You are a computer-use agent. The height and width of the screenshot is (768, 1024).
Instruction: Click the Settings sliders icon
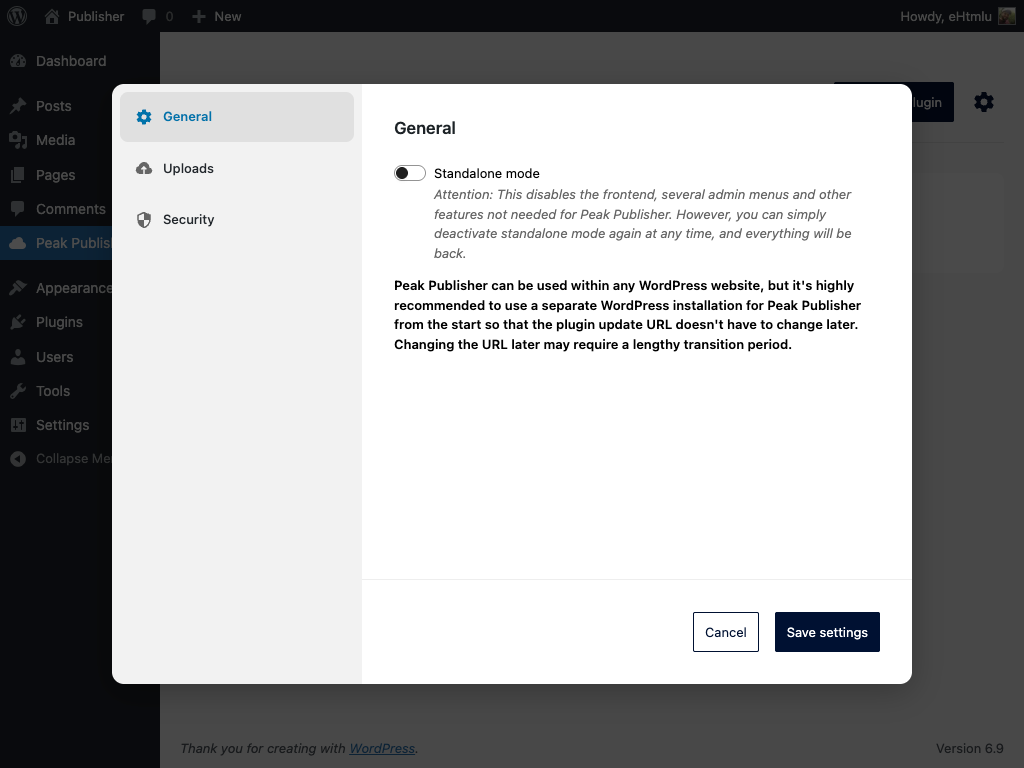(x=18, y=424)
